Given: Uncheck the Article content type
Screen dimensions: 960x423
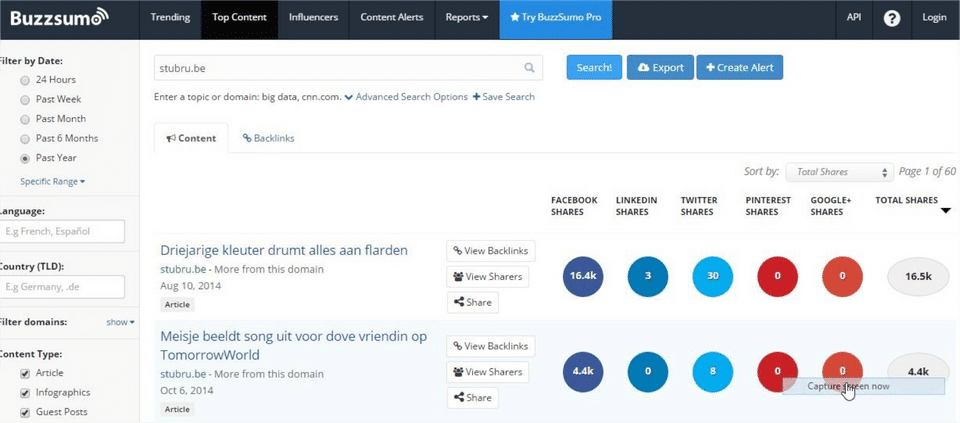Looking at the screenshot, I should click(x=25, y=373).
